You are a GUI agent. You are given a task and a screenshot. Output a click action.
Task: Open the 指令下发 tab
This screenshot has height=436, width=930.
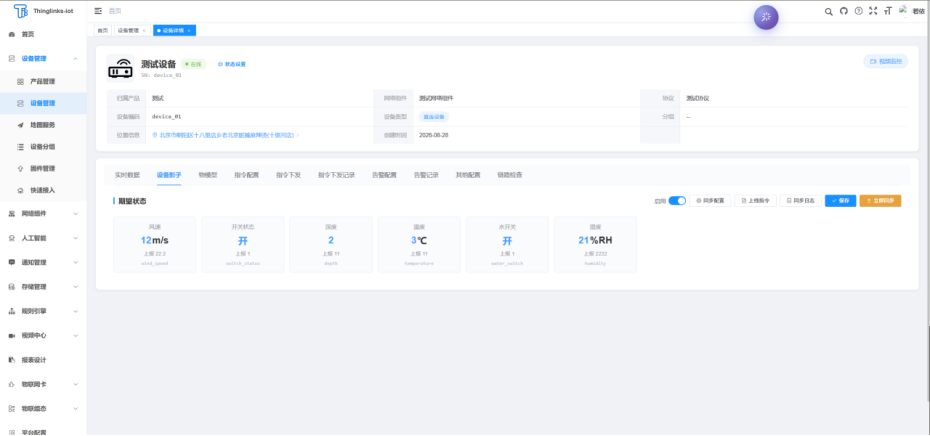click(288, 176)
